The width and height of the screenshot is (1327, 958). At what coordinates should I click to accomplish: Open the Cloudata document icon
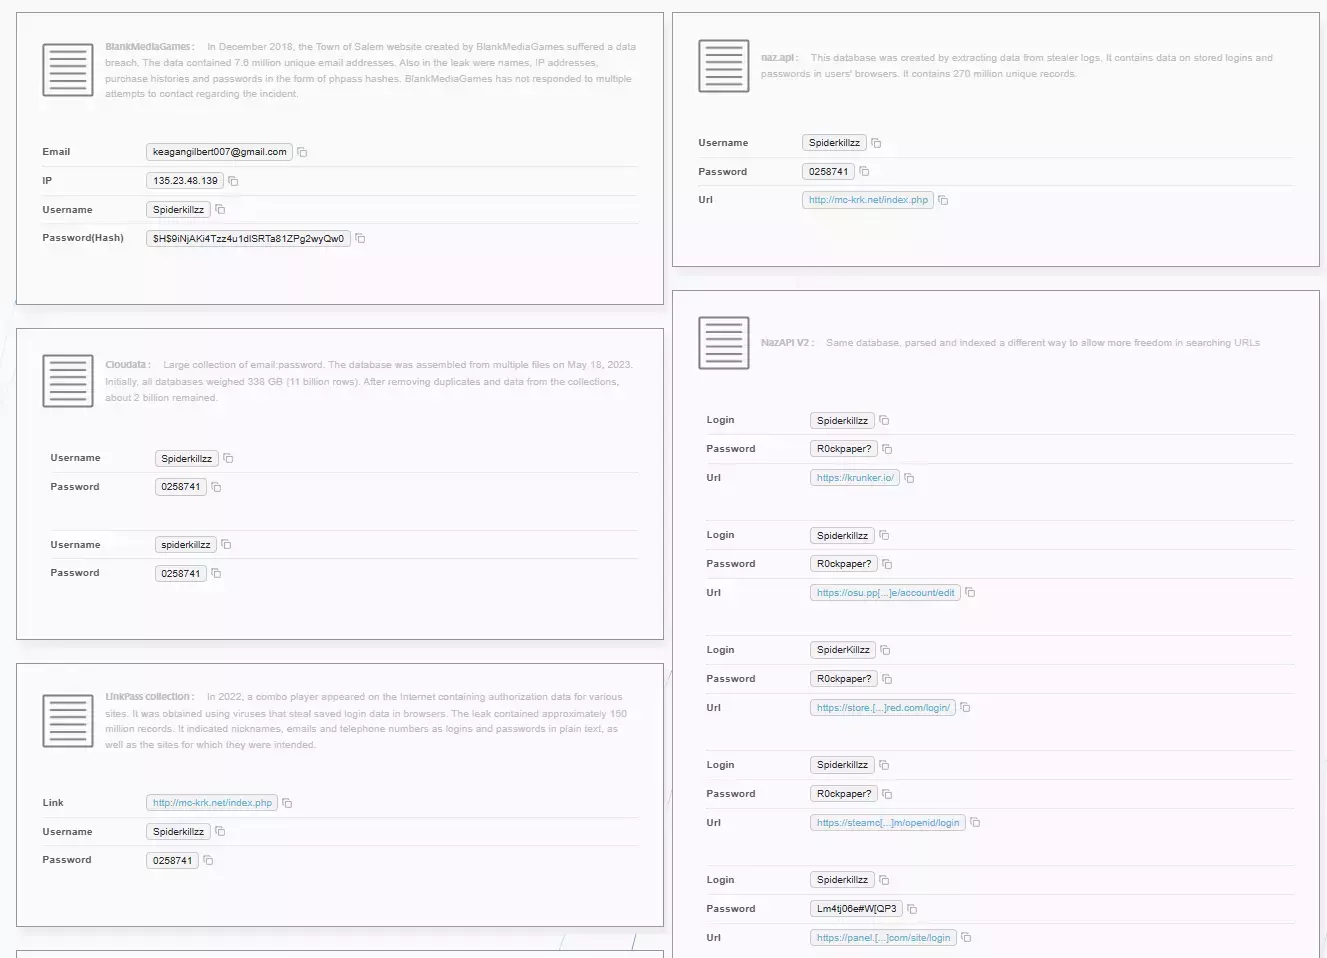point(68,381)
